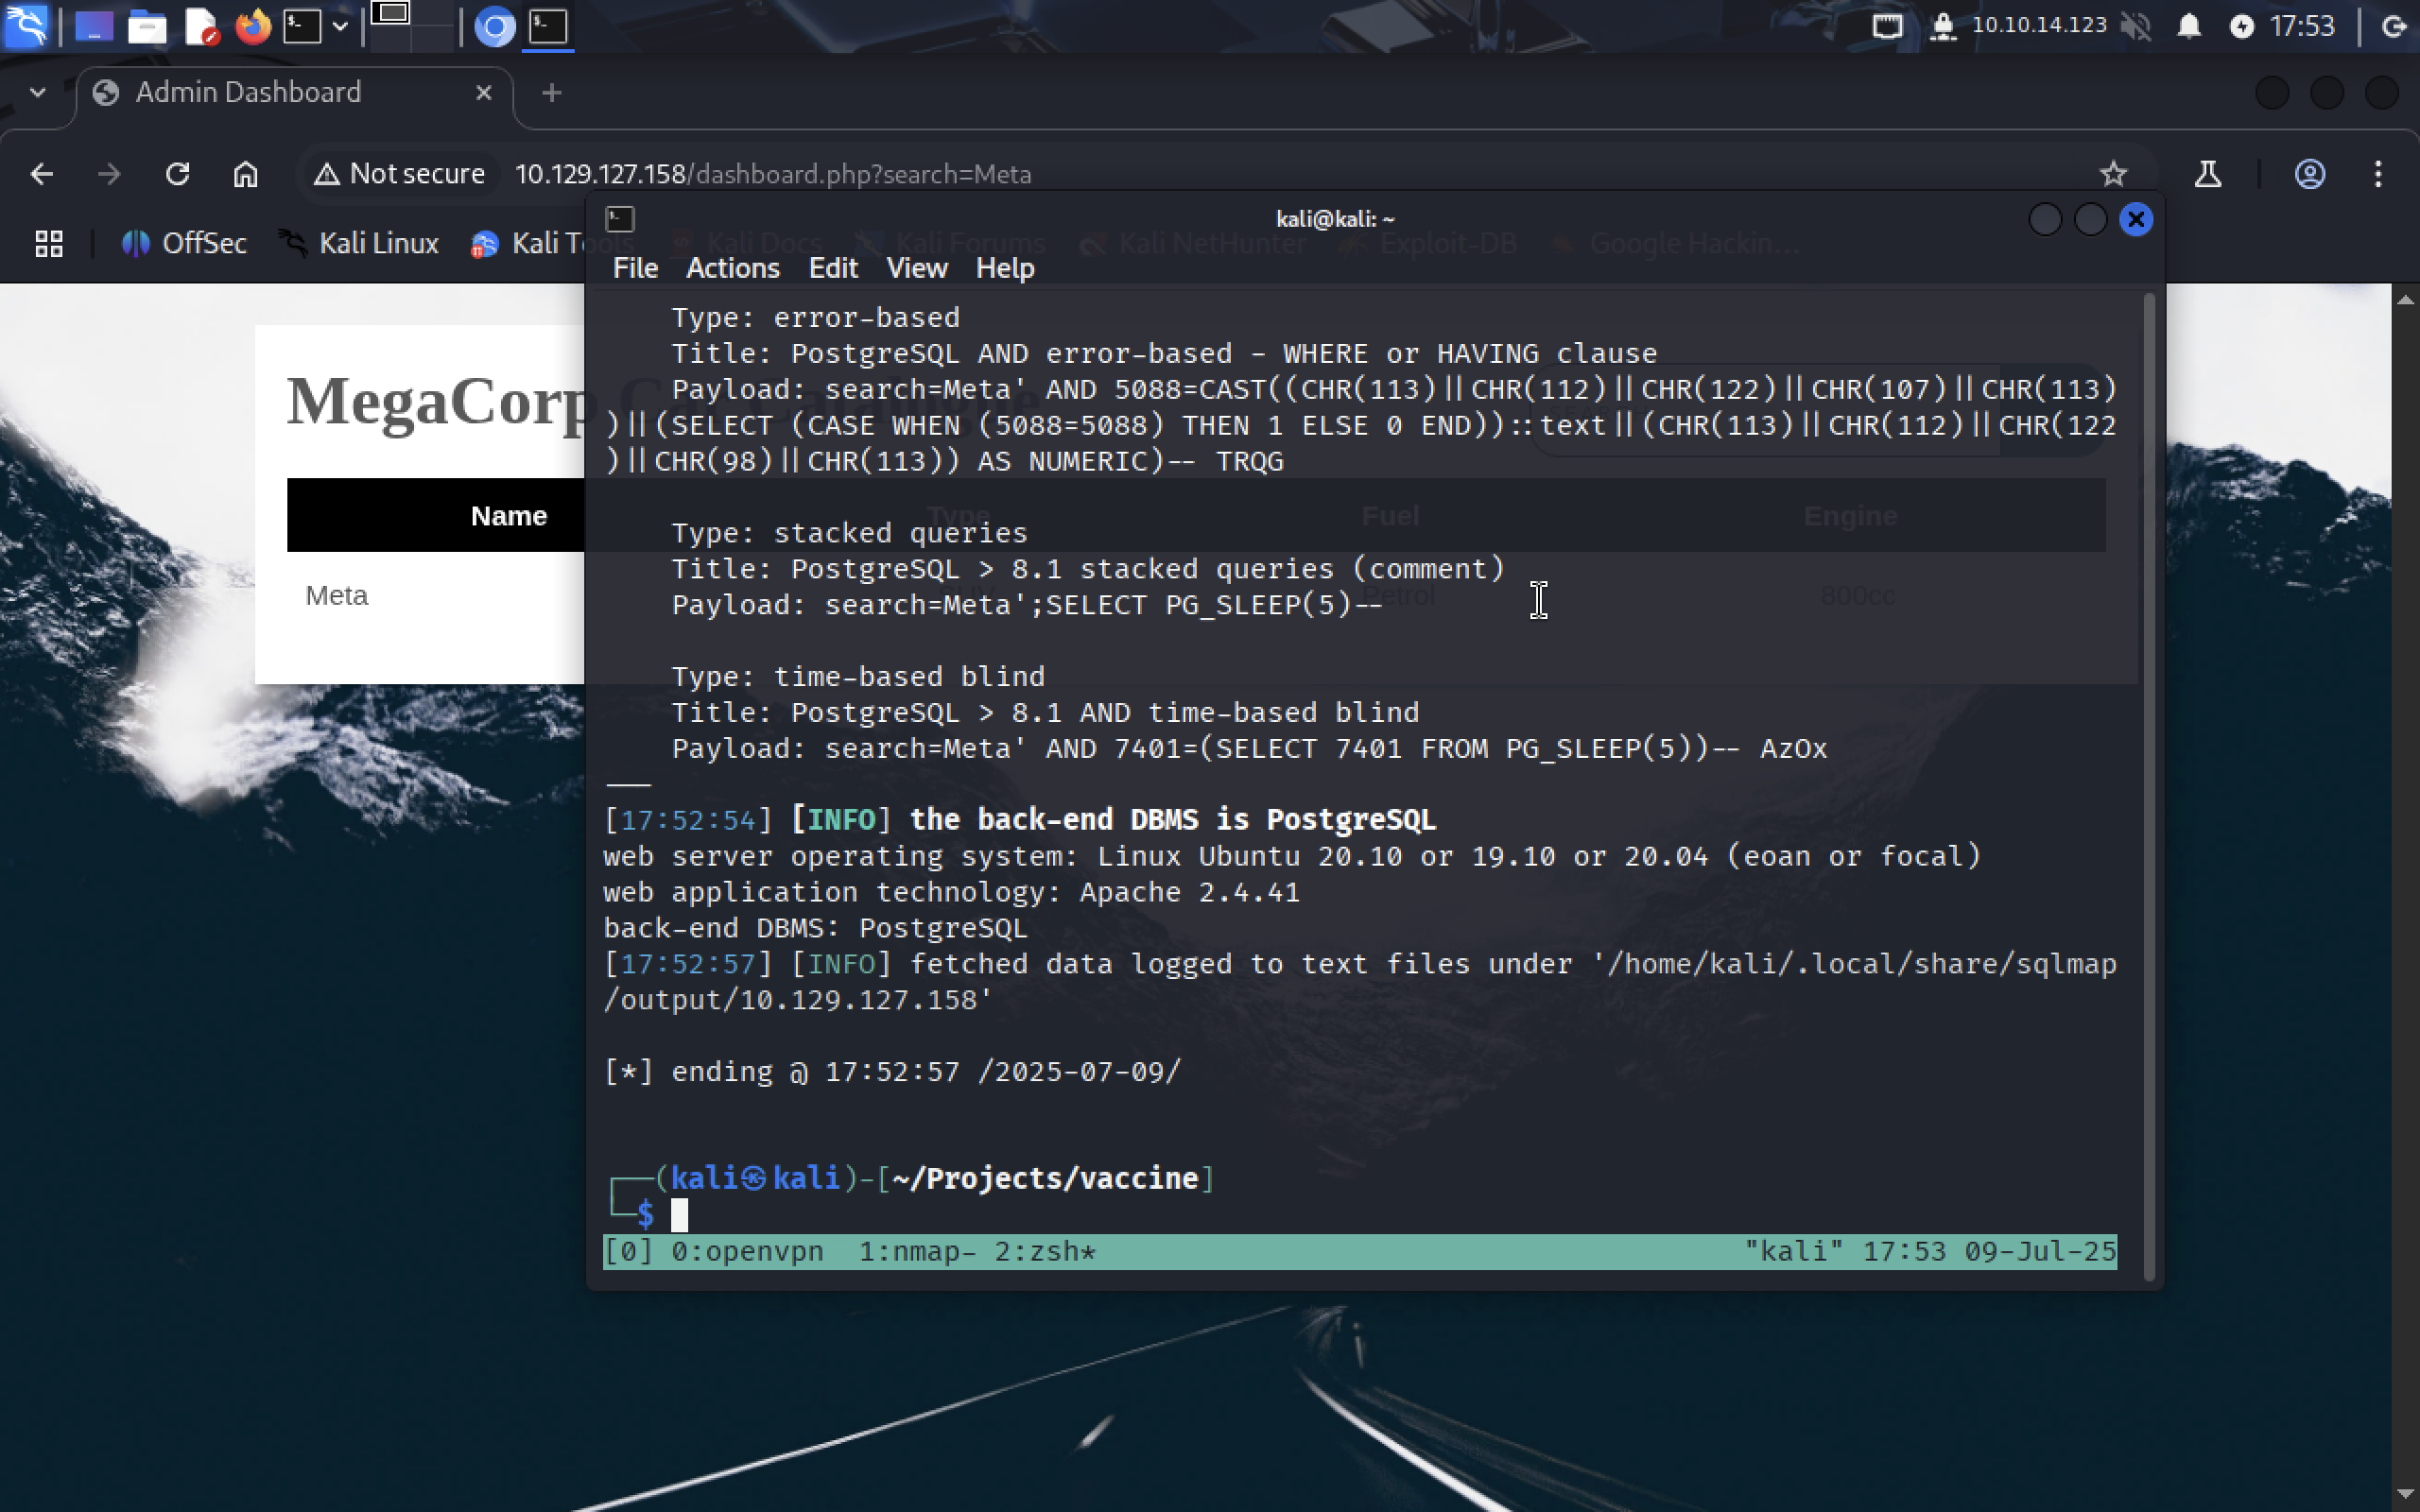Switch to first workspace in pager

click(x=391, y=26)
